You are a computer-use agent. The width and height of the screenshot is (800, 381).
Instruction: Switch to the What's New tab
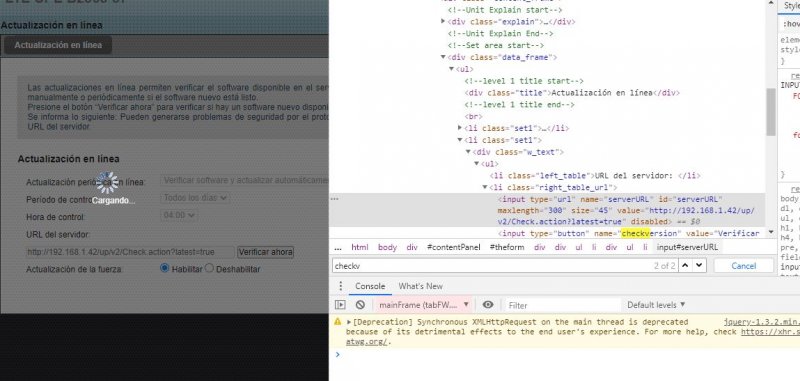[x=420, y=286]
